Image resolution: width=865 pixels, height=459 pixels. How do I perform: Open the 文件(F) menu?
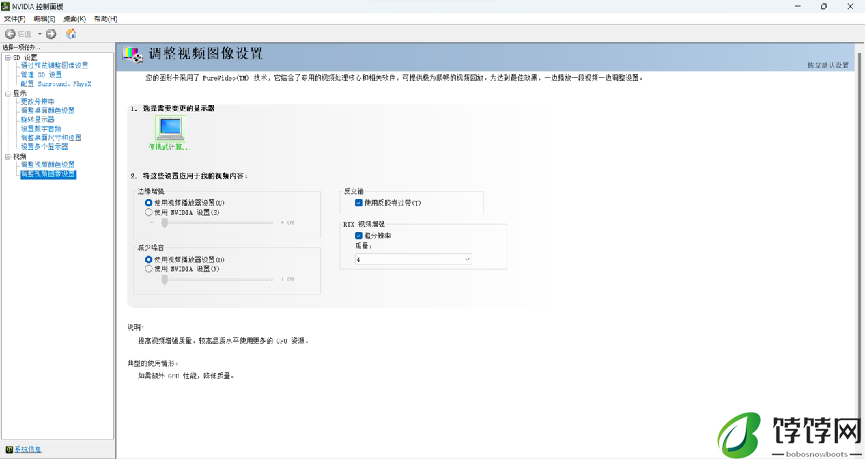(x=15, y=19)
